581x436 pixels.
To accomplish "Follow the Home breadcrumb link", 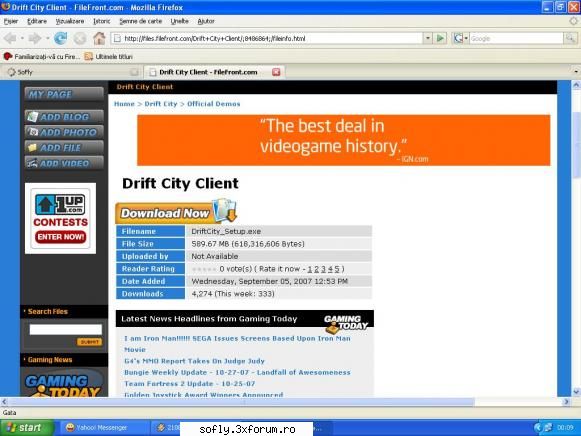I will (x=124, y=104).
